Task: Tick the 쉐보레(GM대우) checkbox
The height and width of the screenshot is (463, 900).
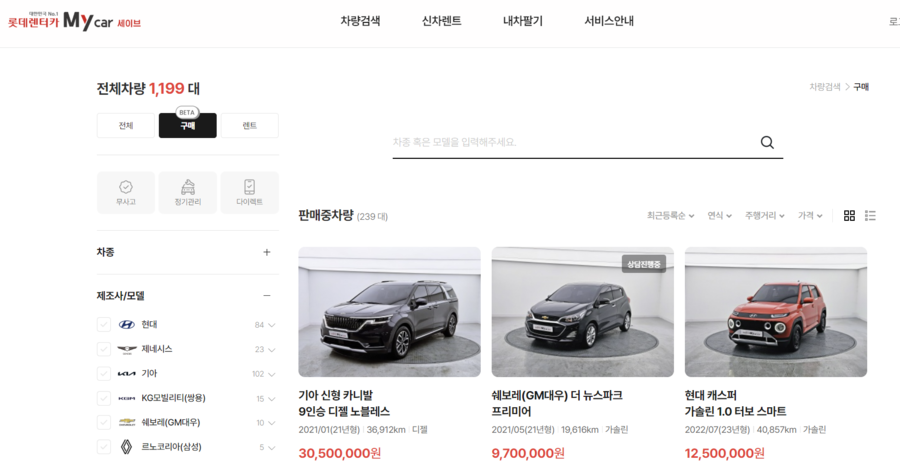Action: (104, 422)
